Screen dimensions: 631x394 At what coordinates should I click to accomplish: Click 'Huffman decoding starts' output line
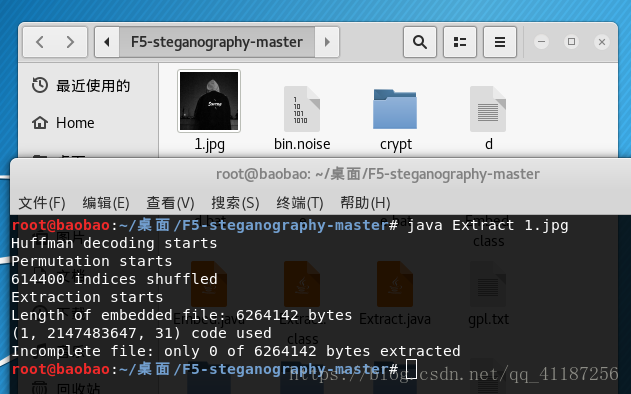(114, 243)
